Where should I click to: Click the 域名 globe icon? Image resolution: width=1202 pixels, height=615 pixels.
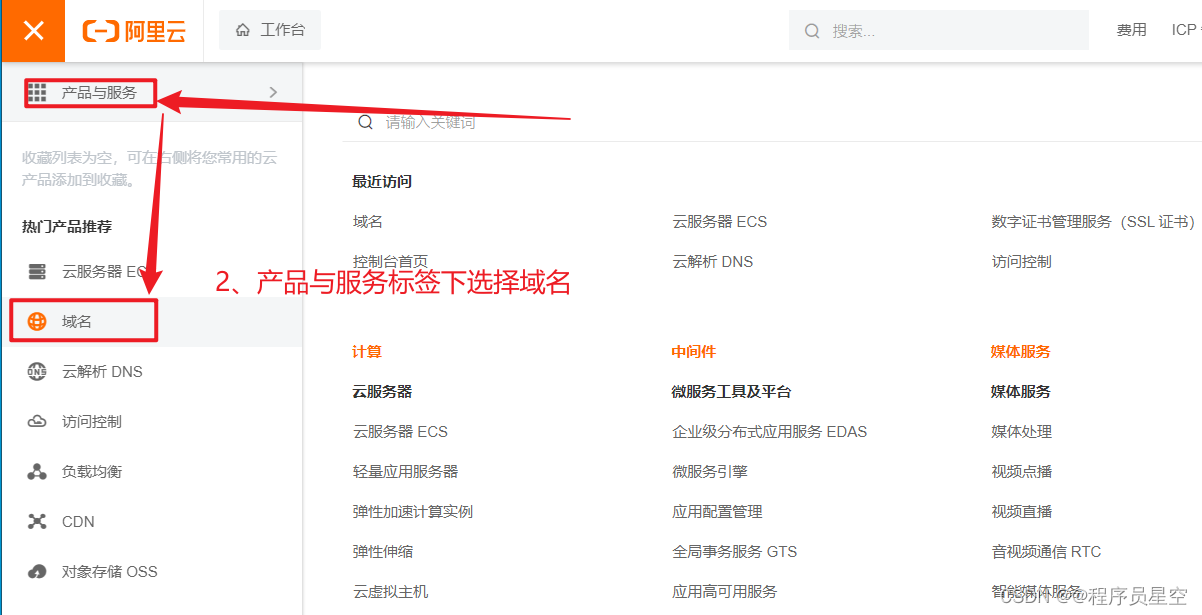[x=37, y=321]
